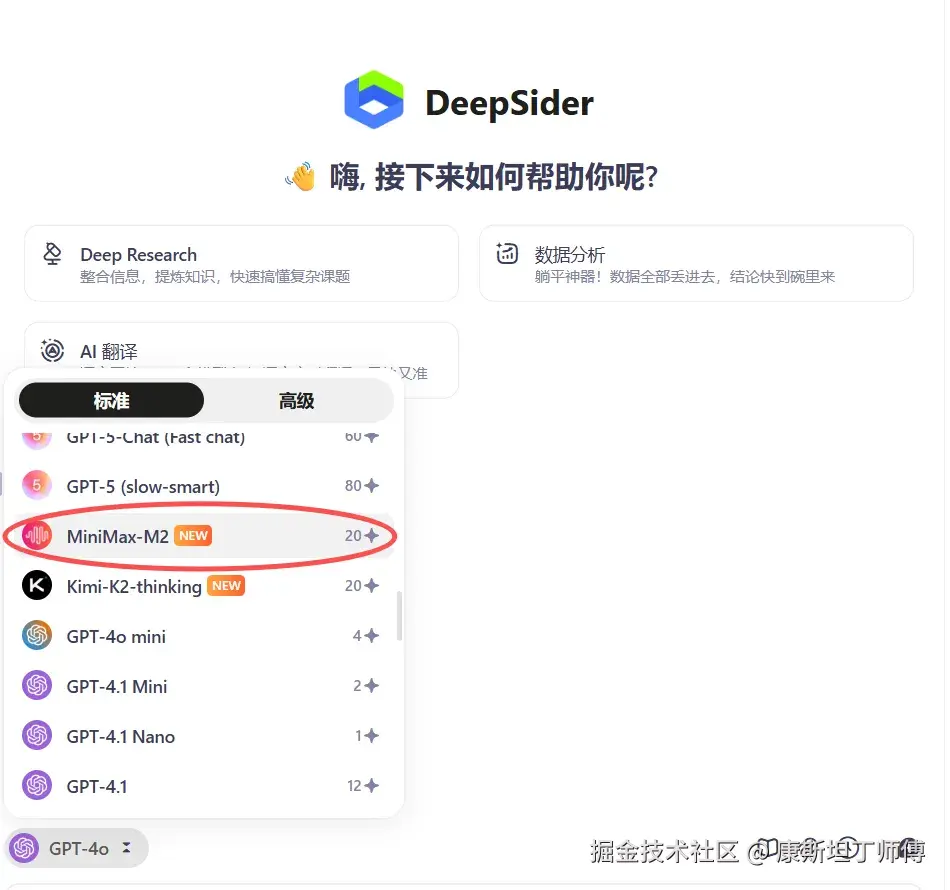Click the GPT-5 orange model icon
Viewport: 950px width, 890px height.
pyautogui.click(x=36, y=486)
